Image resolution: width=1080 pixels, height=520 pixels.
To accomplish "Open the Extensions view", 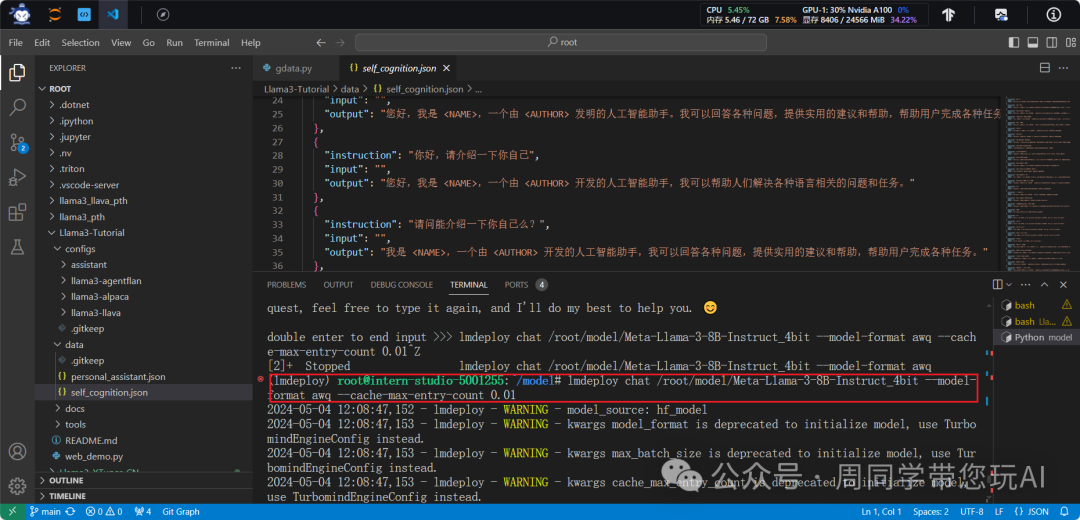I will (x=17, y=213).
